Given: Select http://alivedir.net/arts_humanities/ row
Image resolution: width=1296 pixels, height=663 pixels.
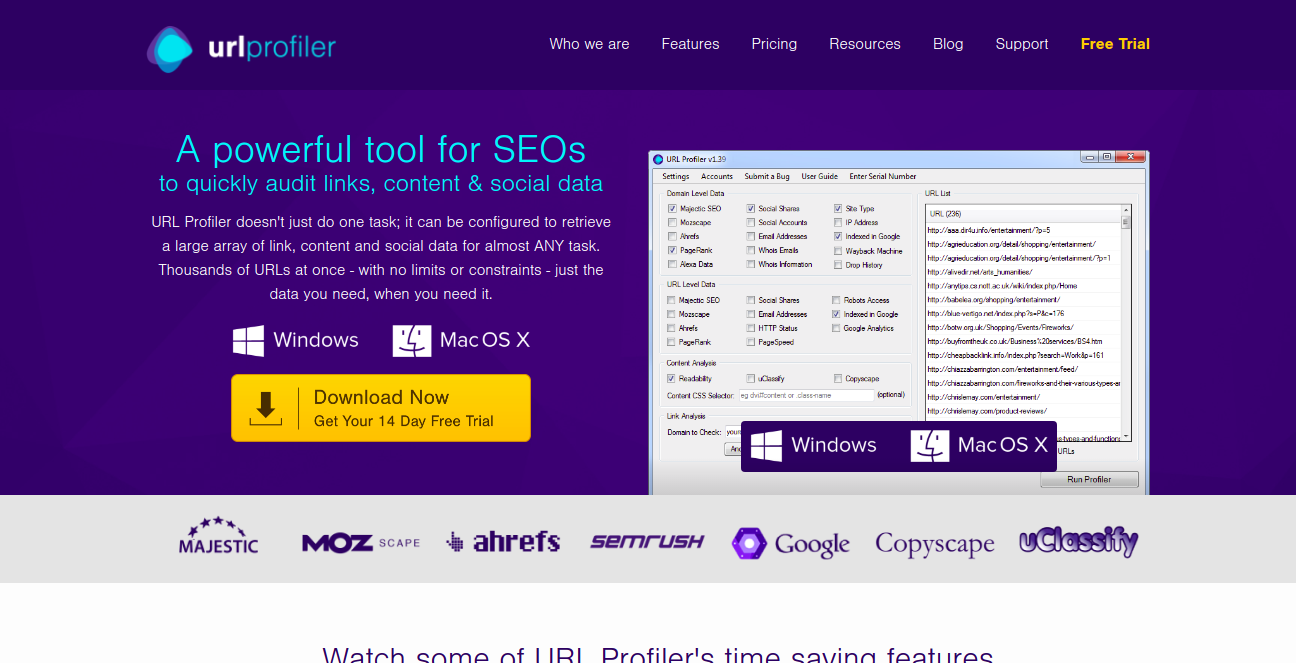Looking at the screenshot, I should [1023, 272].
